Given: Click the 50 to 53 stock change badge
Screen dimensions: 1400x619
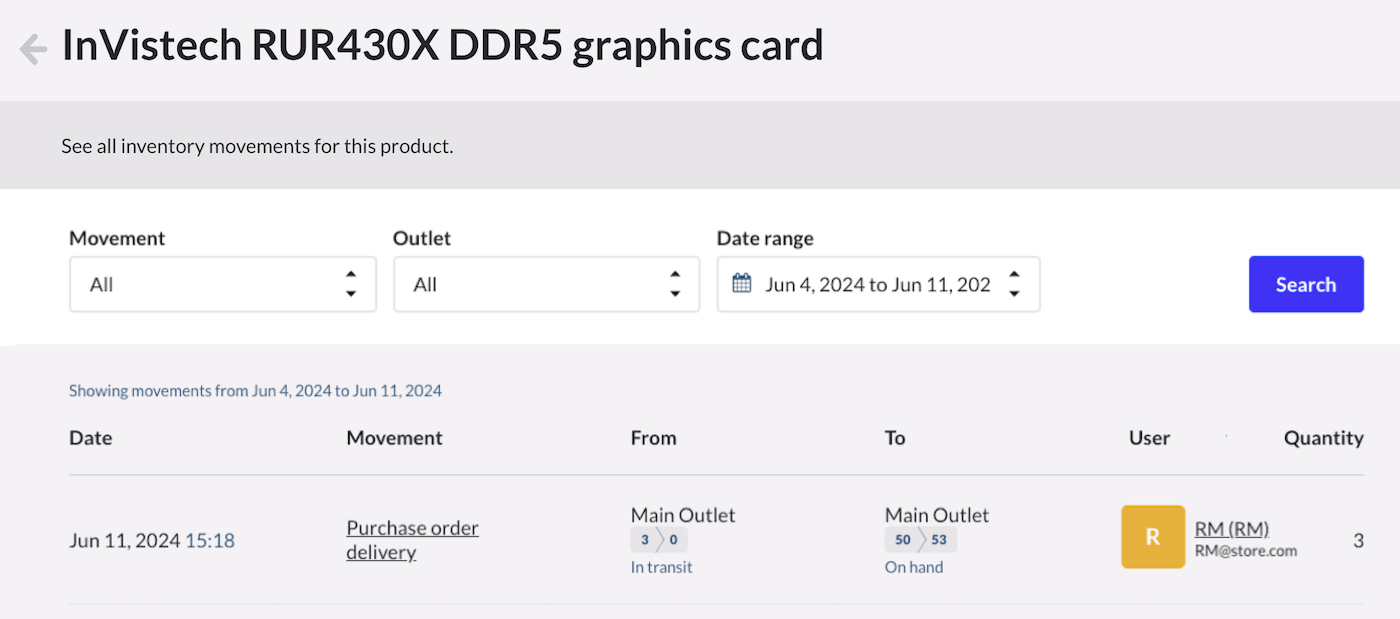Looking at the screenshot, I should tap(920, 541).
